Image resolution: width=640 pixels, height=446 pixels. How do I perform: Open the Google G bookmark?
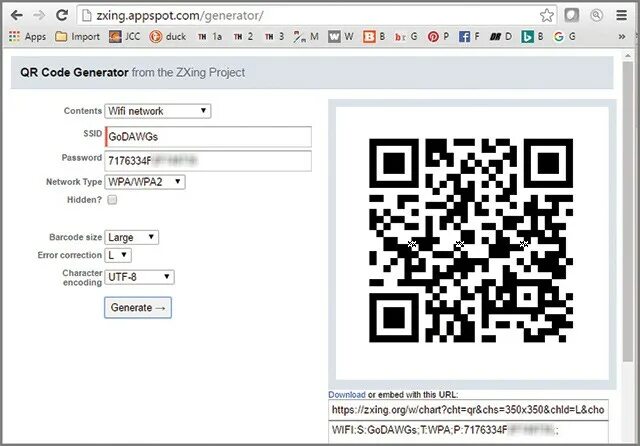tap(564, 37)
